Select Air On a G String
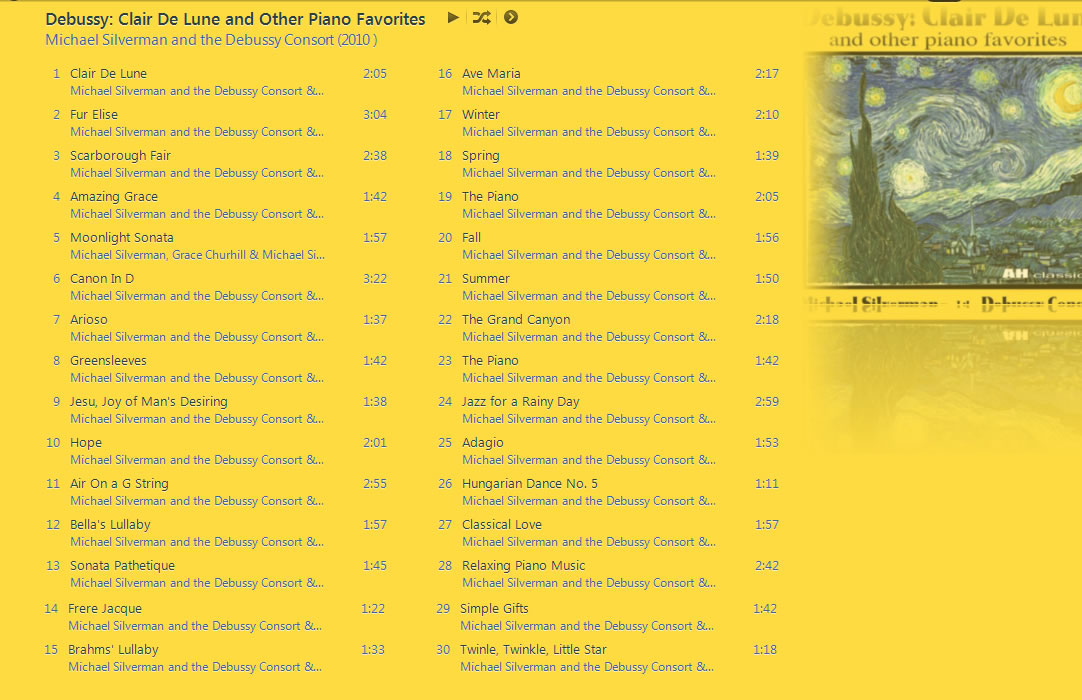 [119, 483]
